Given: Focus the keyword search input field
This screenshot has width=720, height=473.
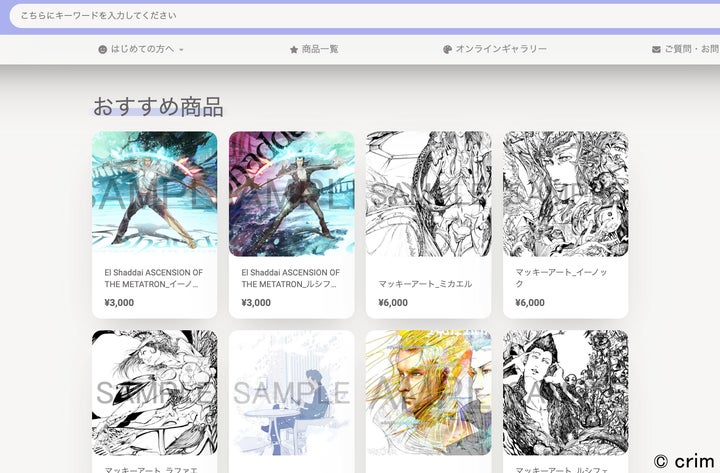Looking at the screenshot, I should pos(365,16).
